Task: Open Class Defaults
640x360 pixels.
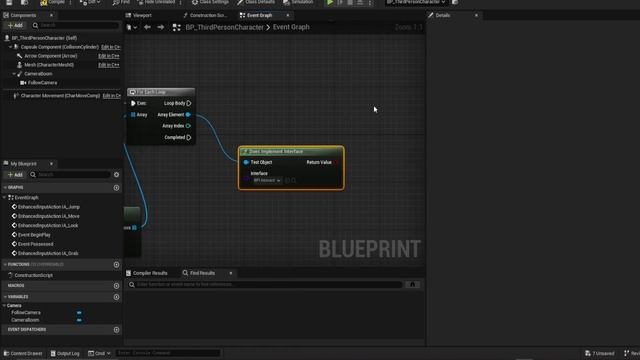Action: 256,2
